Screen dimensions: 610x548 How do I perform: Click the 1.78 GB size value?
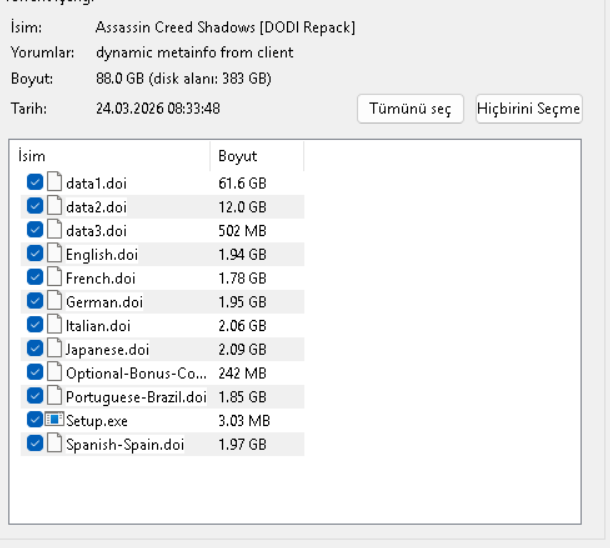(242, 278)
